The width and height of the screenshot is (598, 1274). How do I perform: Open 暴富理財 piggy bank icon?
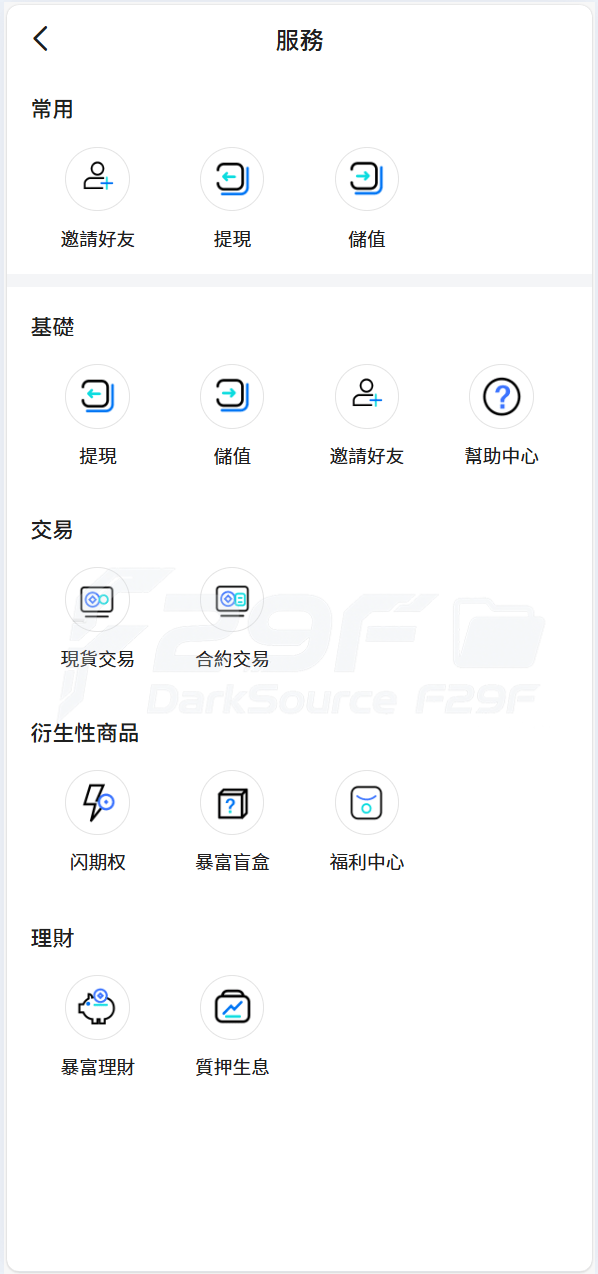pos(97,1007)
